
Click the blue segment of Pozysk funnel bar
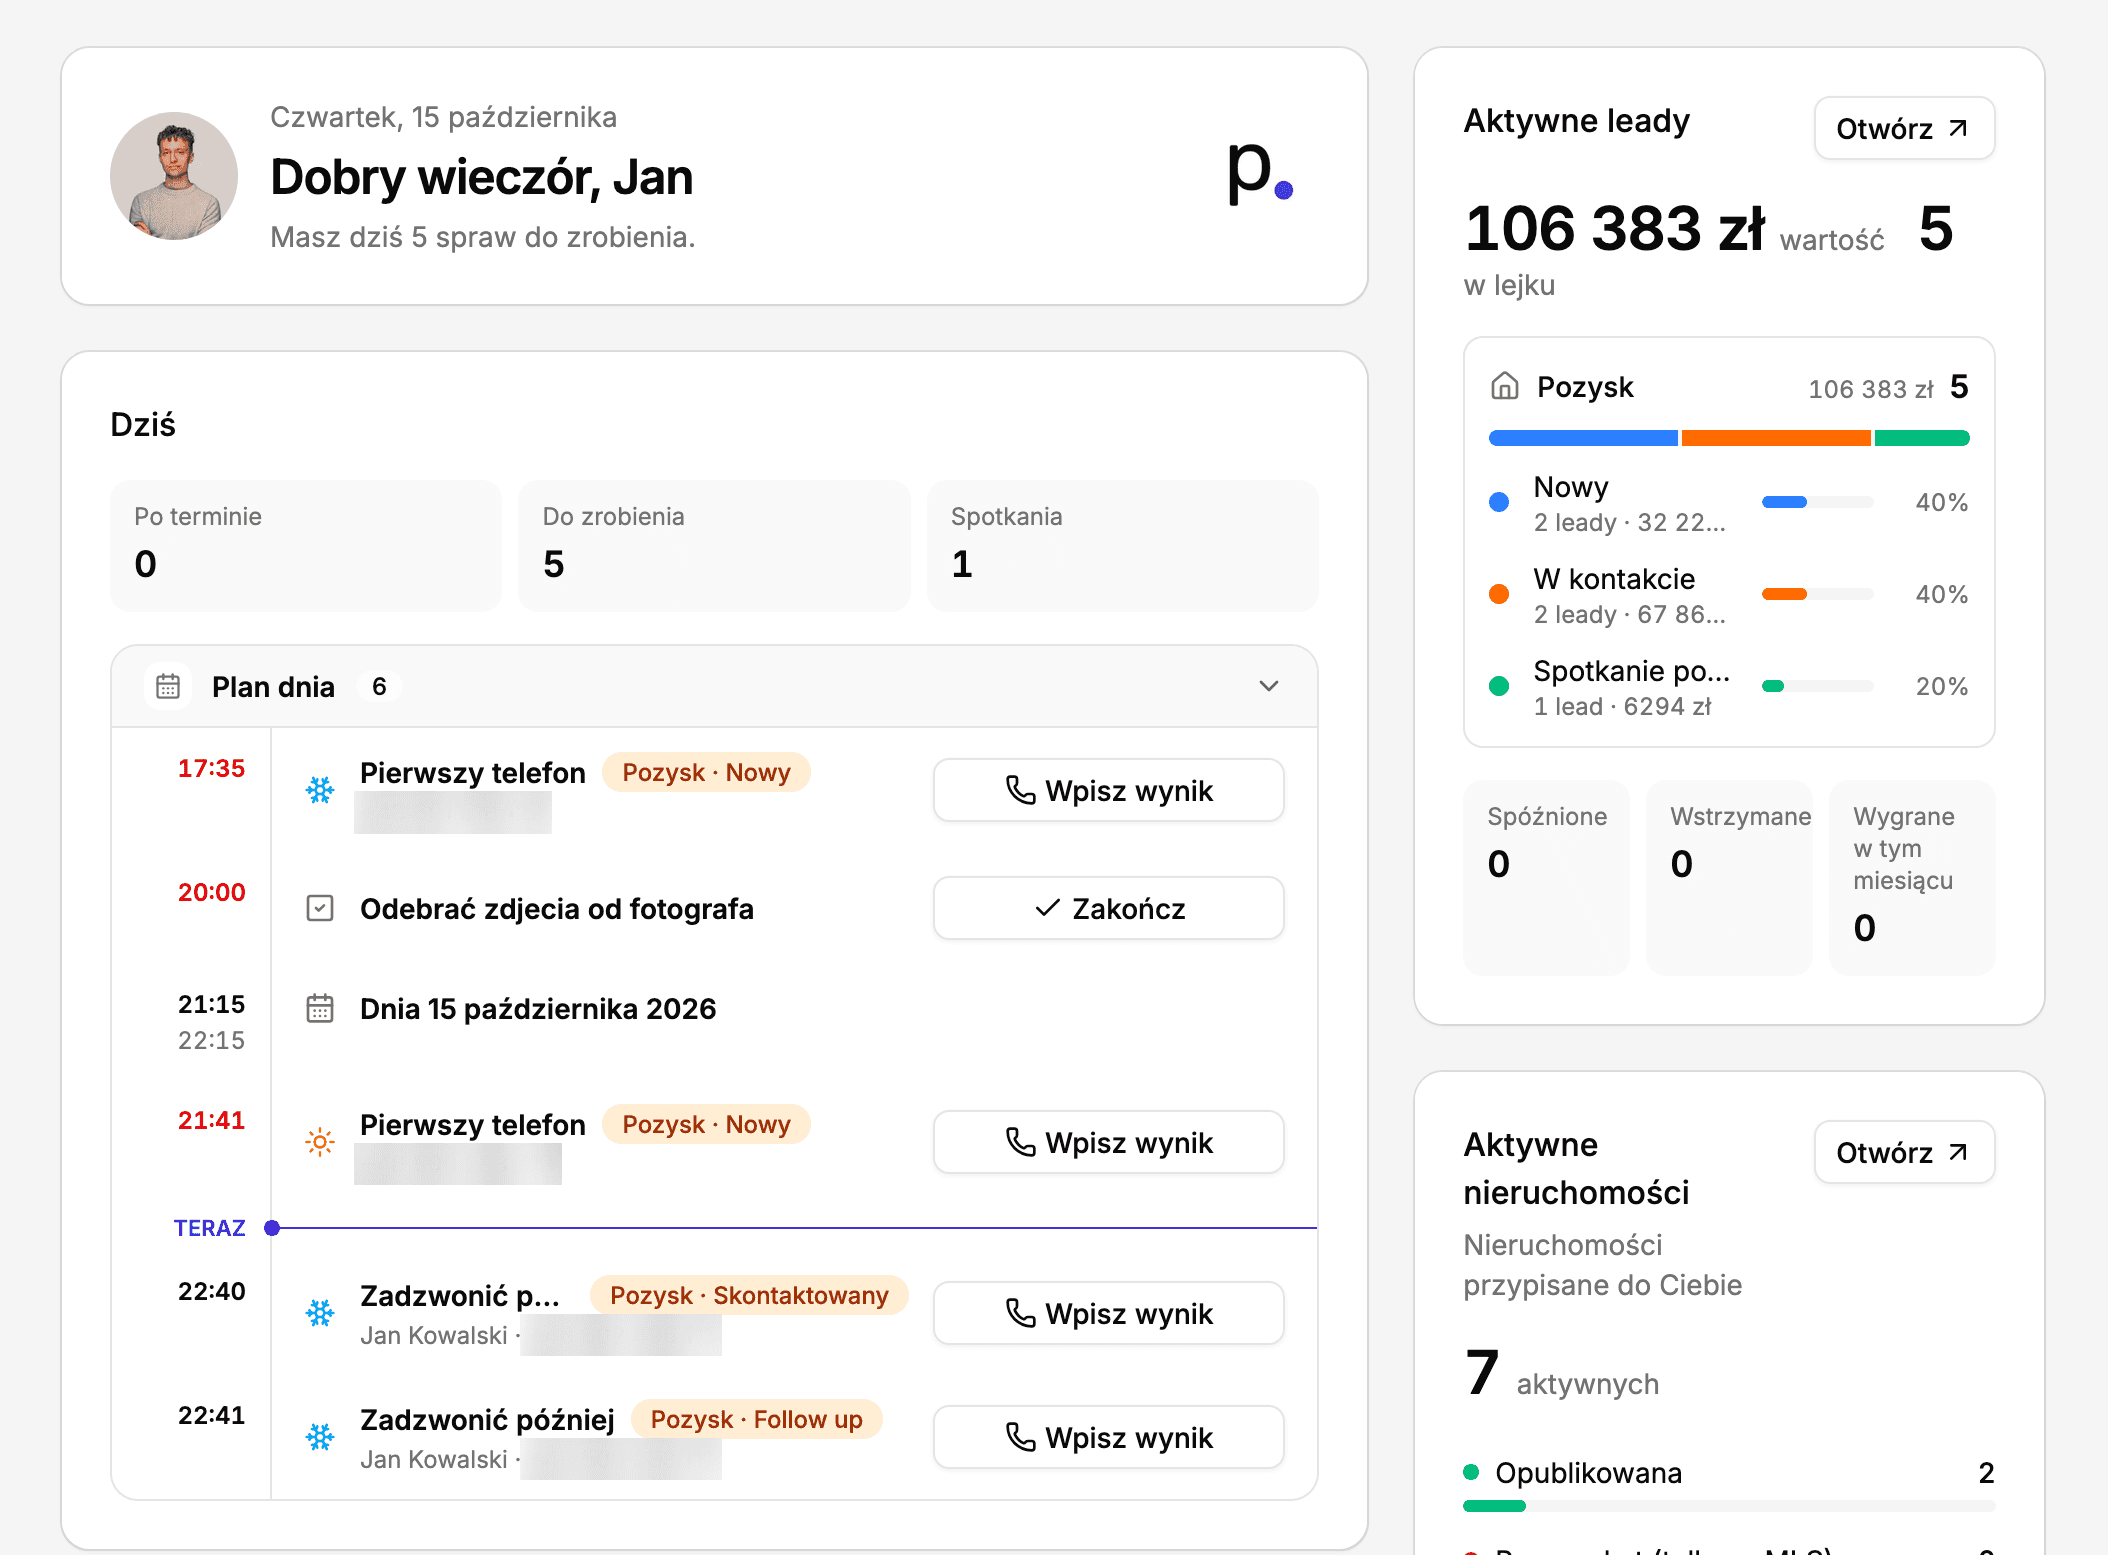(x=1583, y=438)
